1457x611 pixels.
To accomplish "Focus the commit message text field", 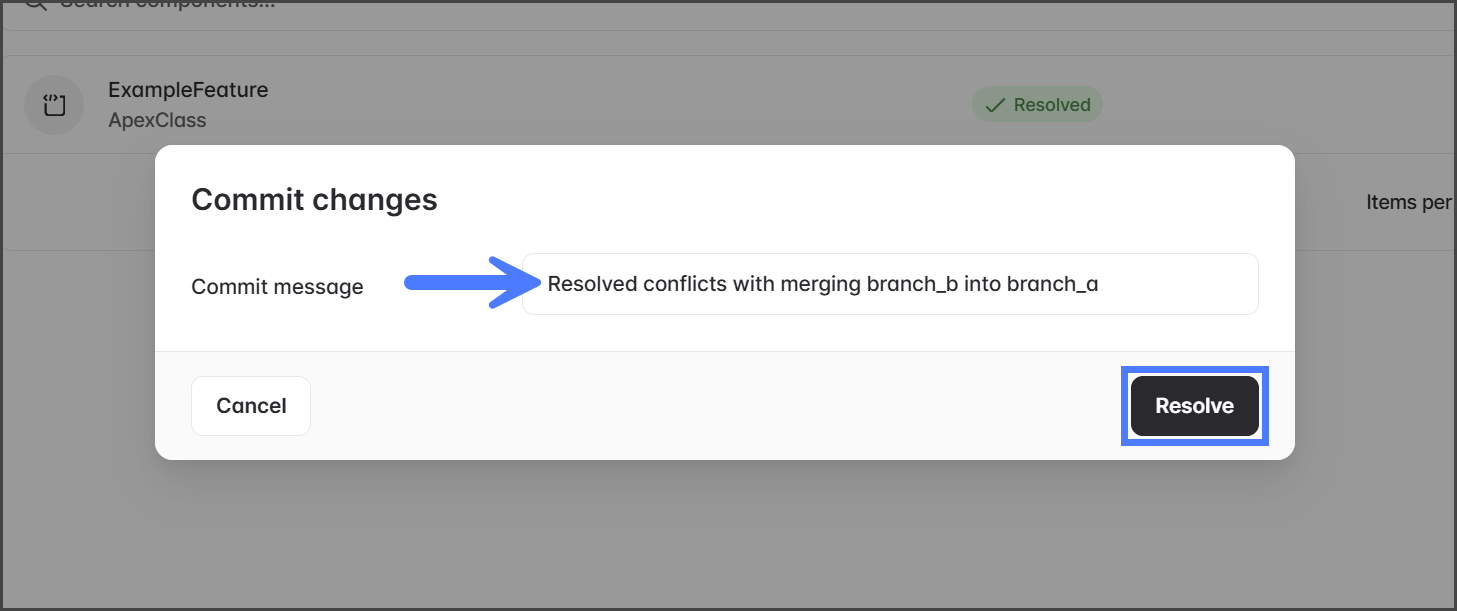I will pyautogui.click(x=890, y=284).
